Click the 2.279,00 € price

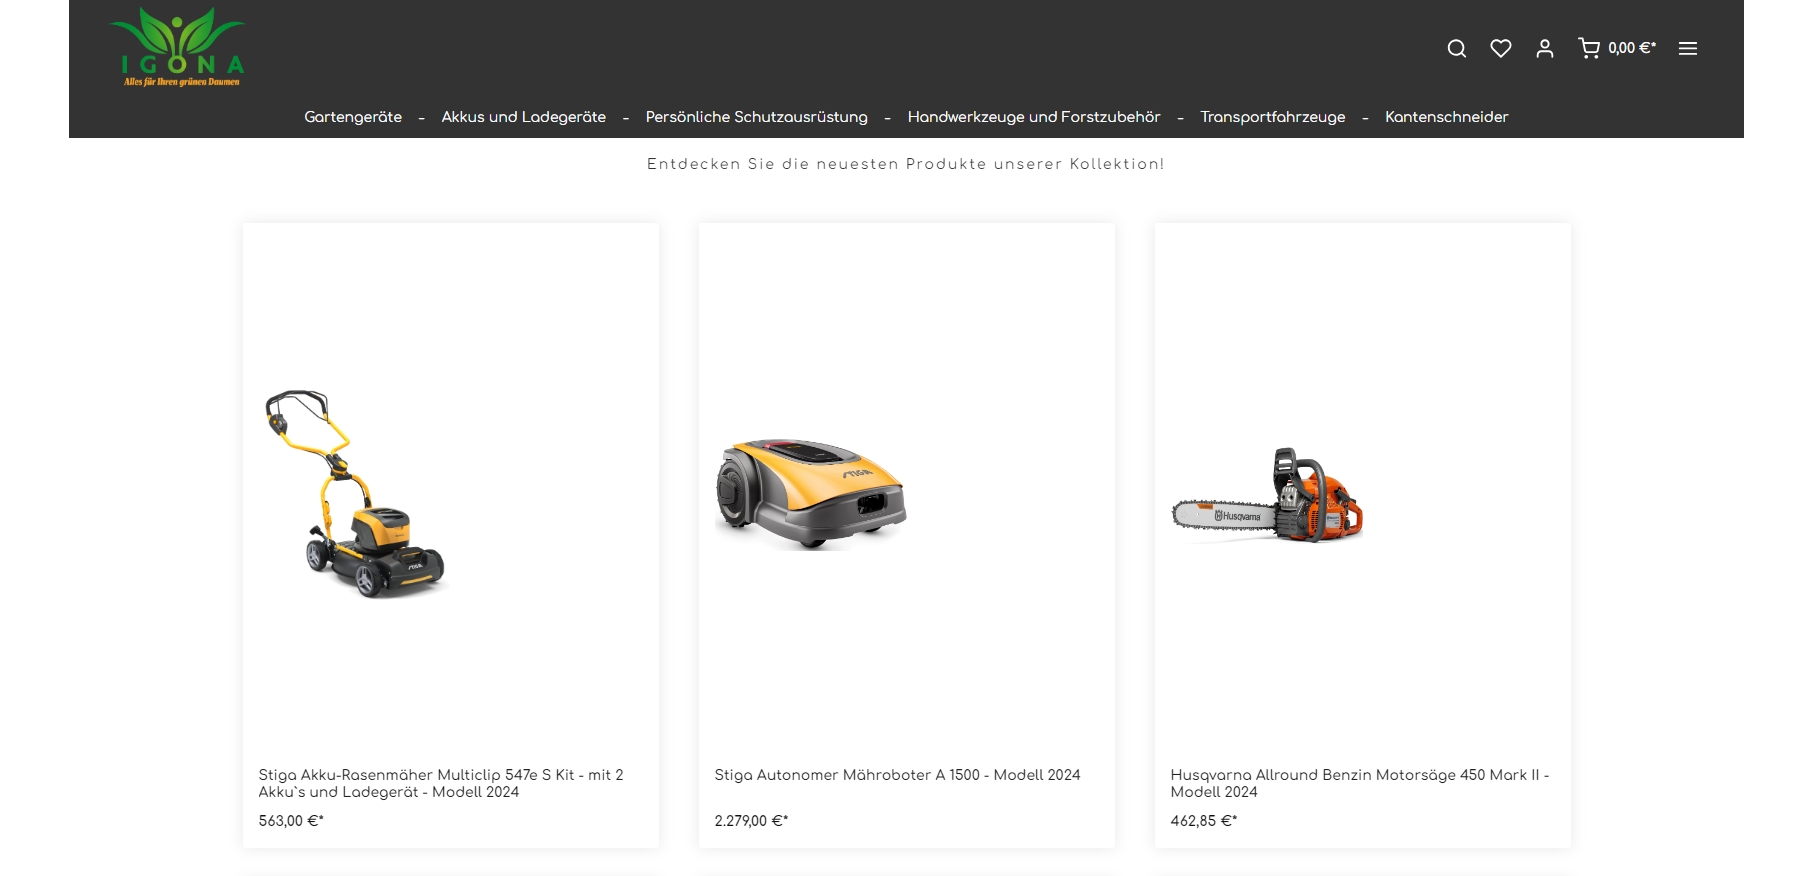coord(751,821)
